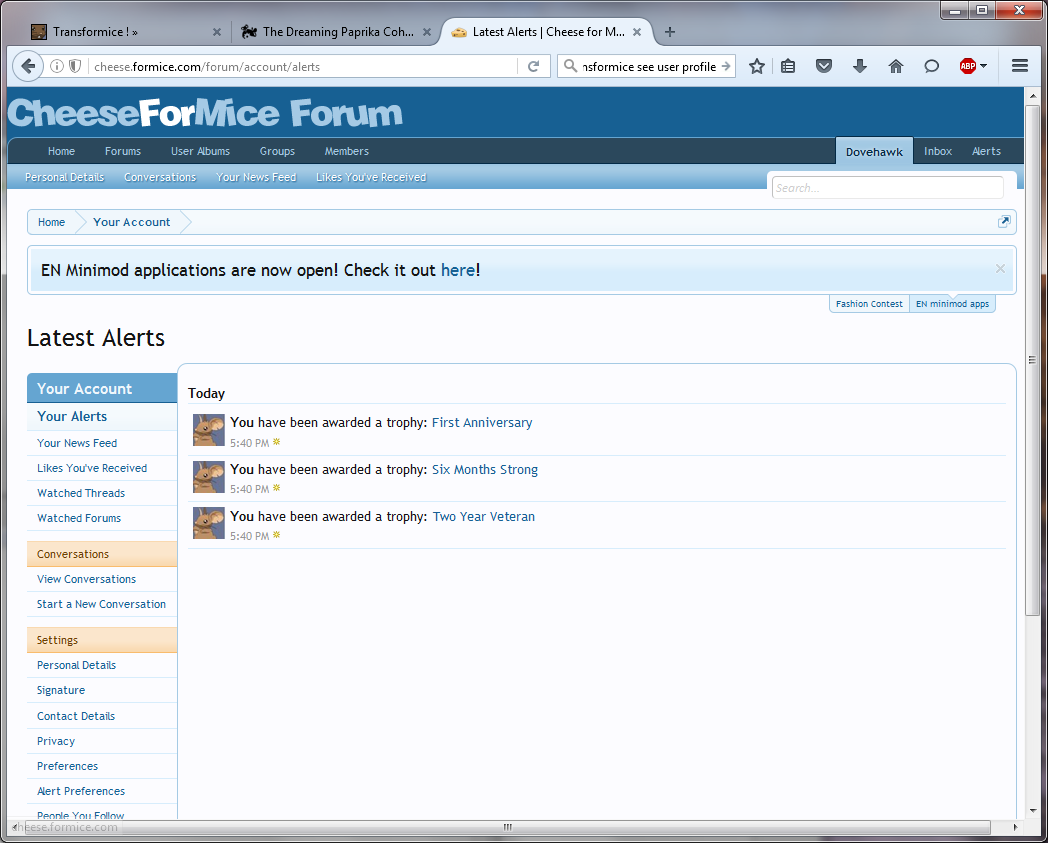Screen dimensions: 1048x843
Task: Select Latest Alerts browser tab
Action: click(548, 32)
